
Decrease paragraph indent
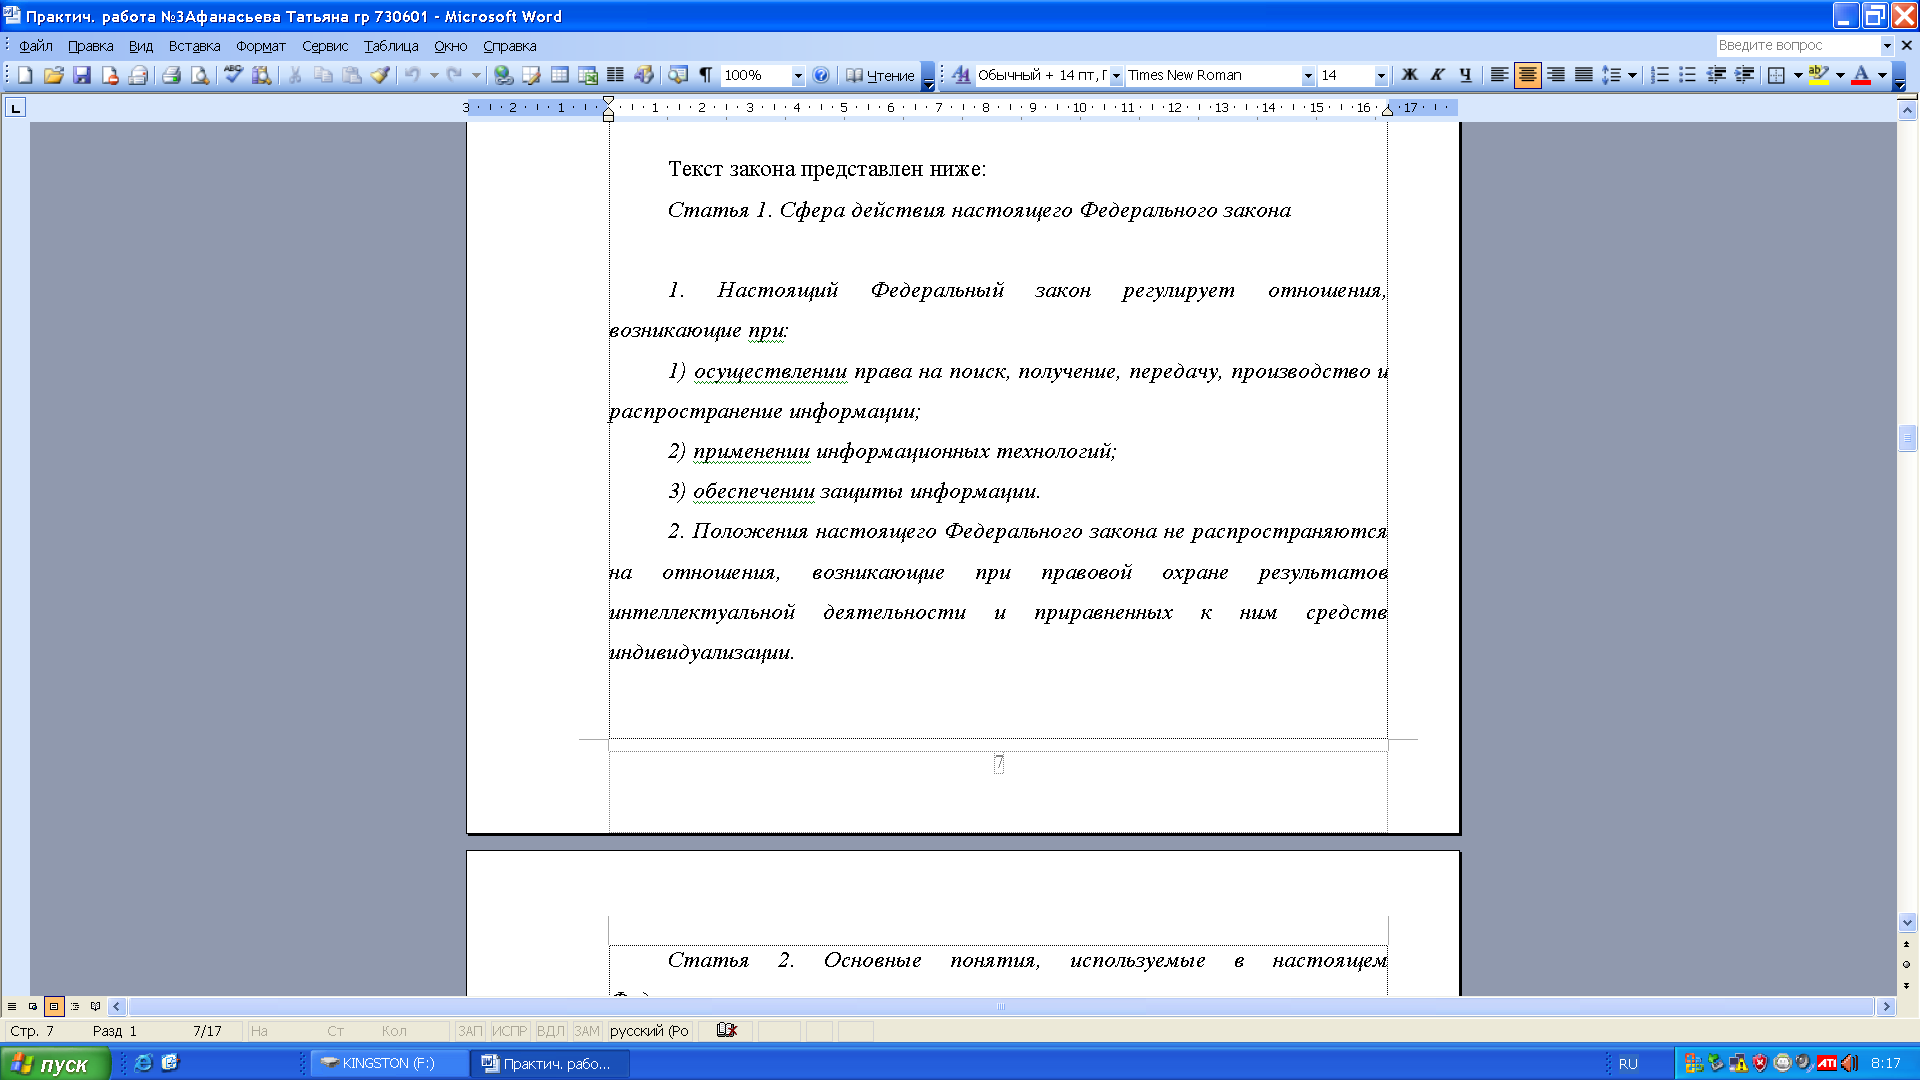(1716, 75)
